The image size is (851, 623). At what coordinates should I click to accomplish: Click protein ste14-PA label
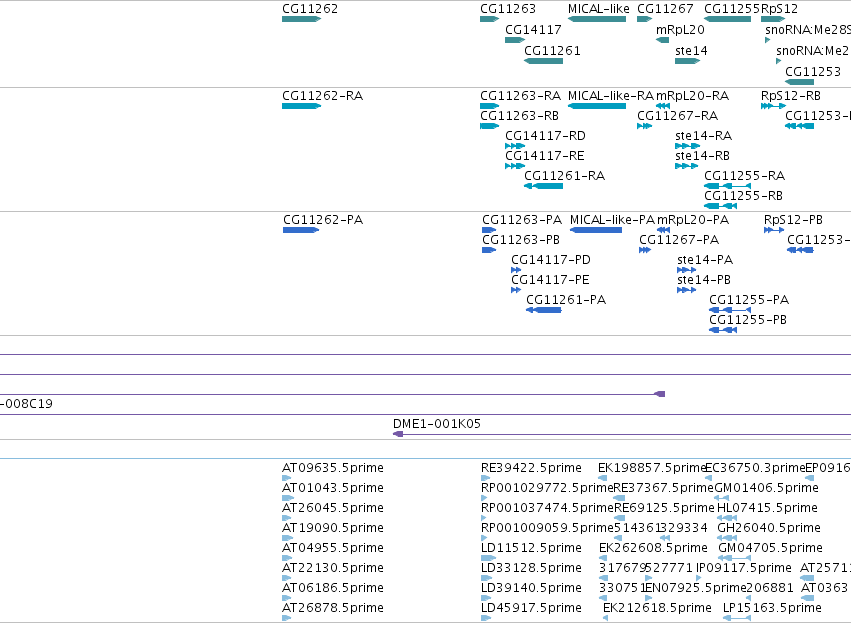705,260
